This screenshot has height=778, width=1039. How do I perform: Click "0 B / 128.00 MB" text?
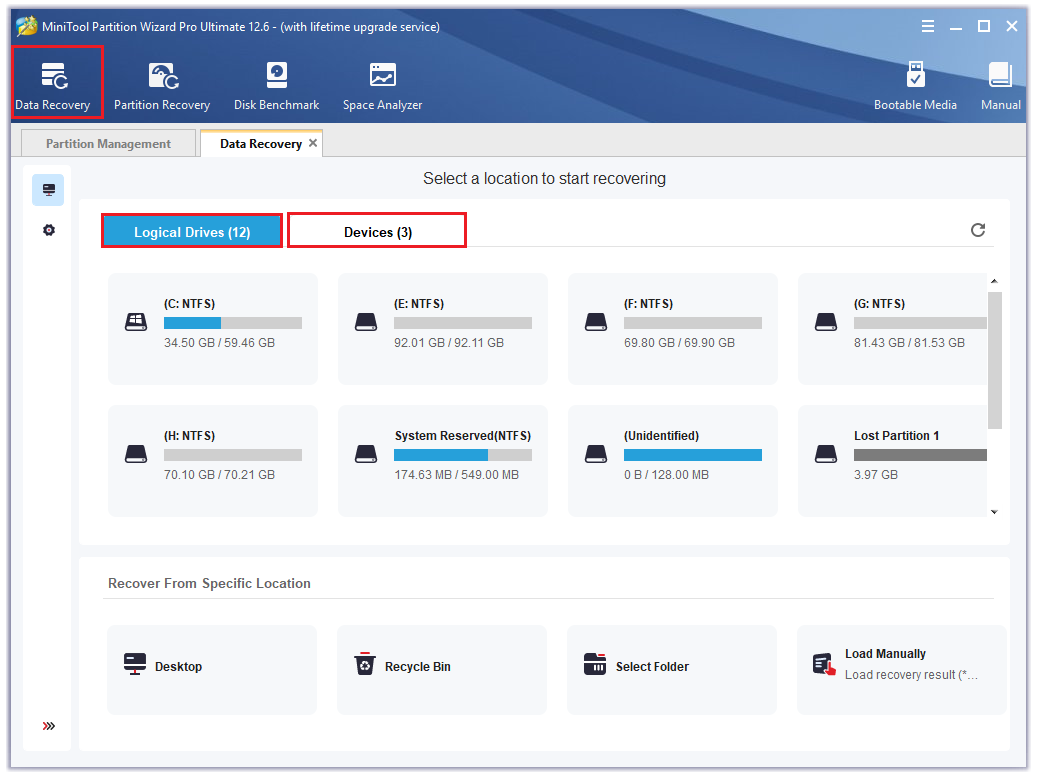coord(666,474)
